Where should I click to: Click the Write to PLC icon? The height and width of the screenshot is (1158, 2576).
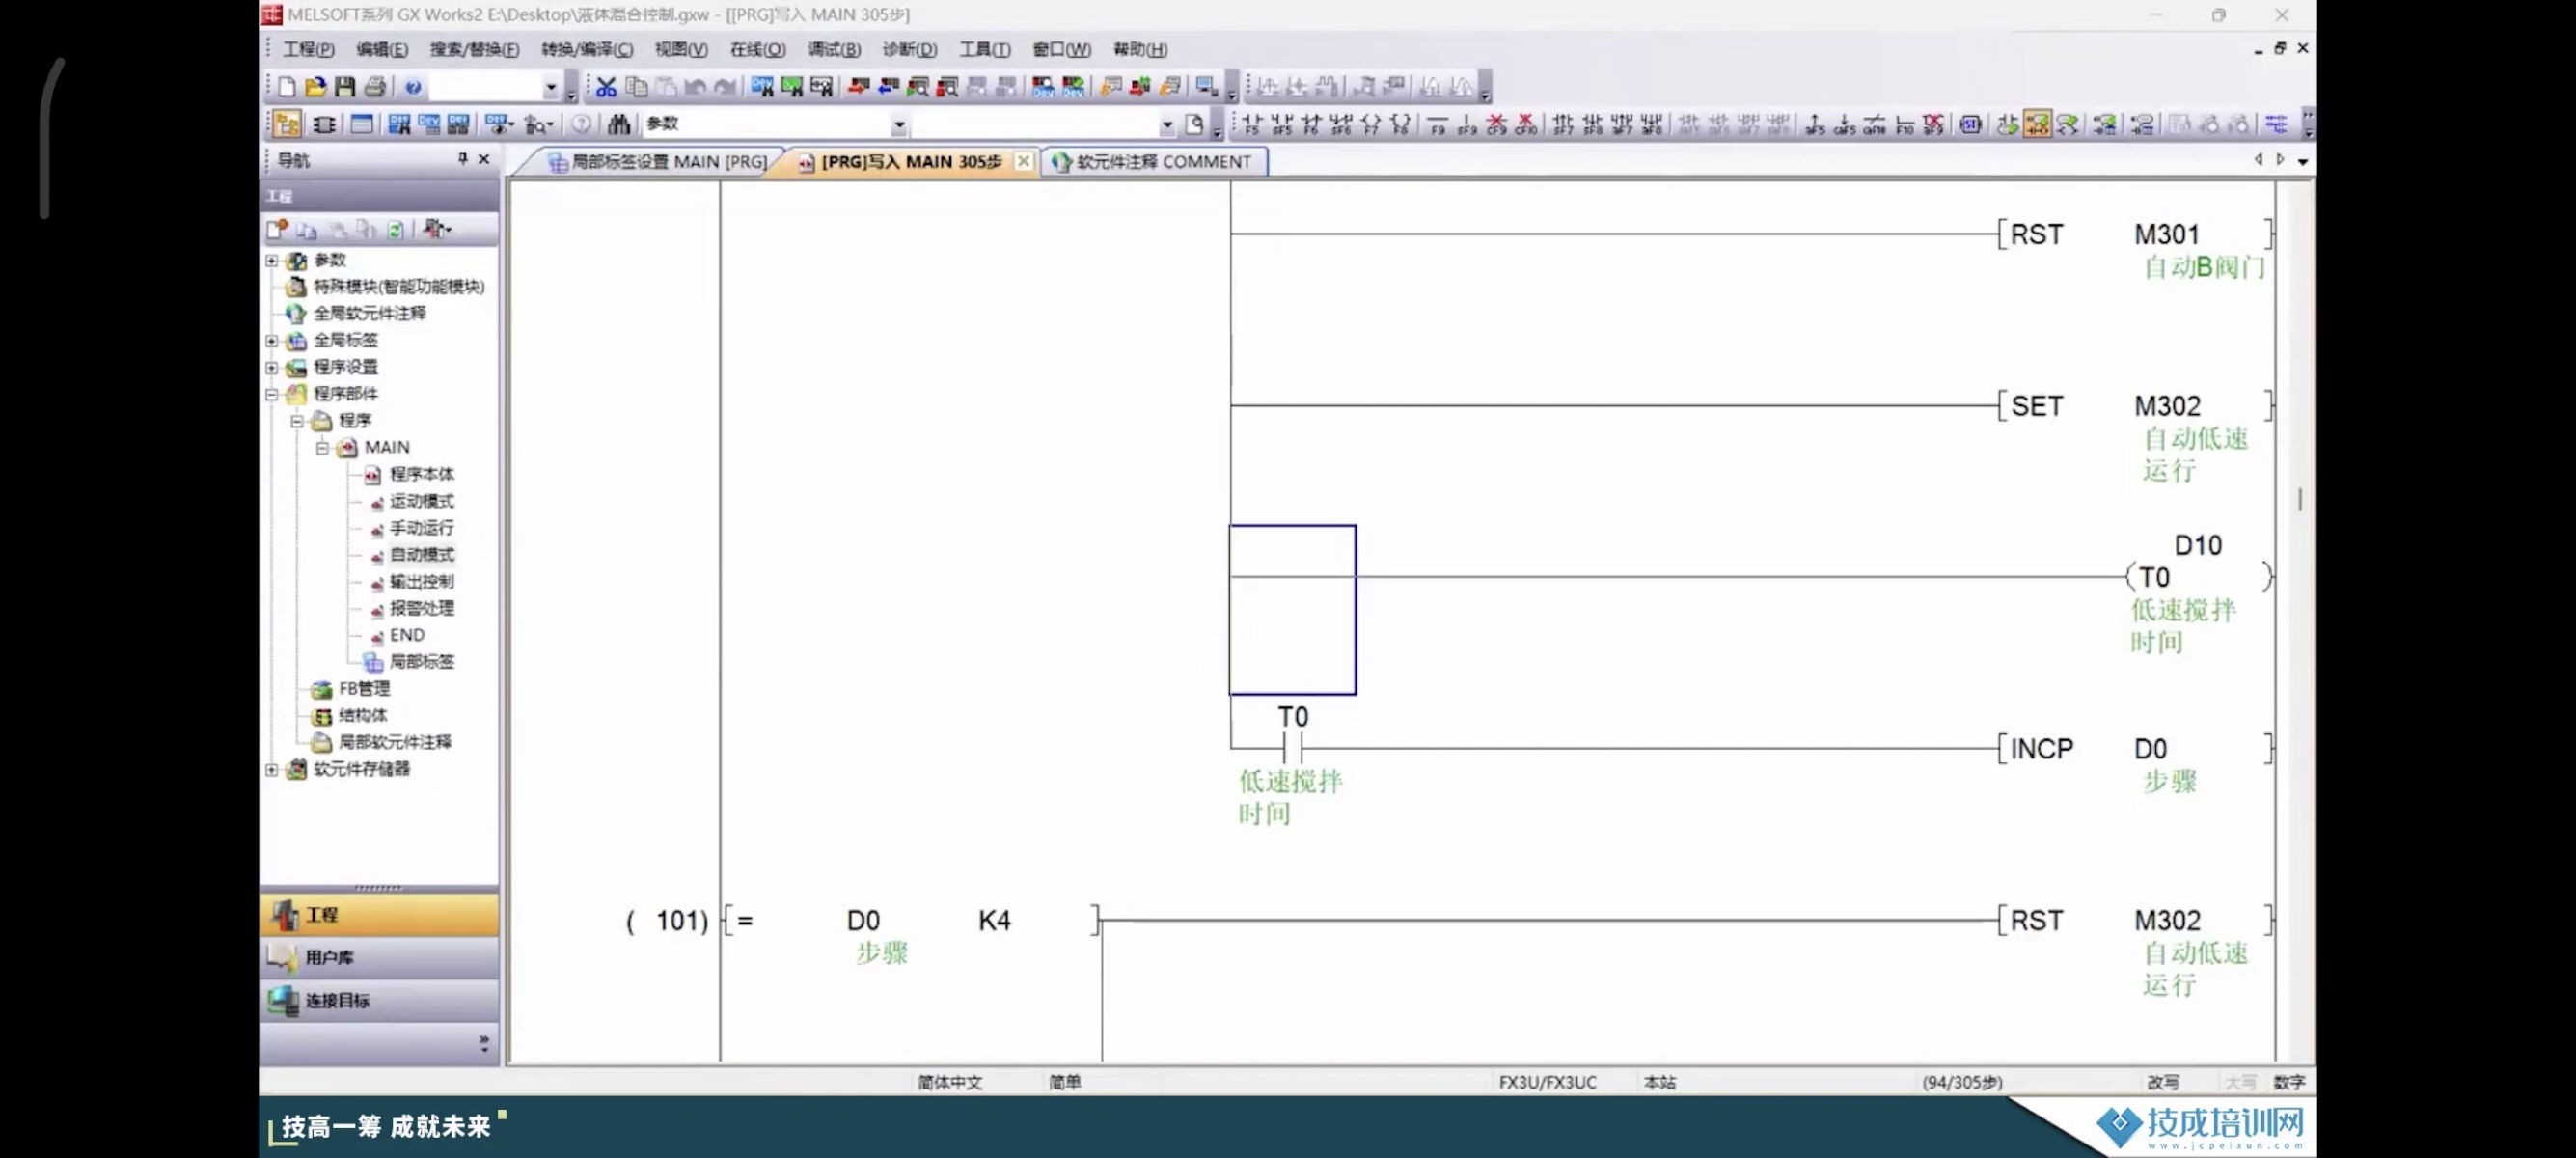point(859,87)
